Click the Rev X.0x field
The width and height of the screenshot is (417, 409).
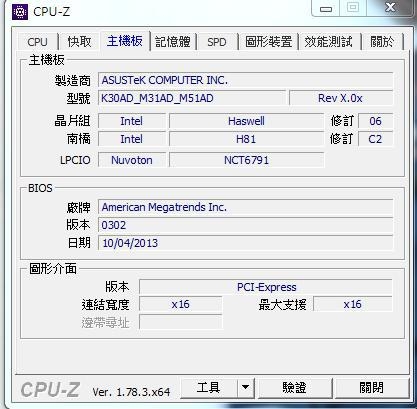click(341, 98)
